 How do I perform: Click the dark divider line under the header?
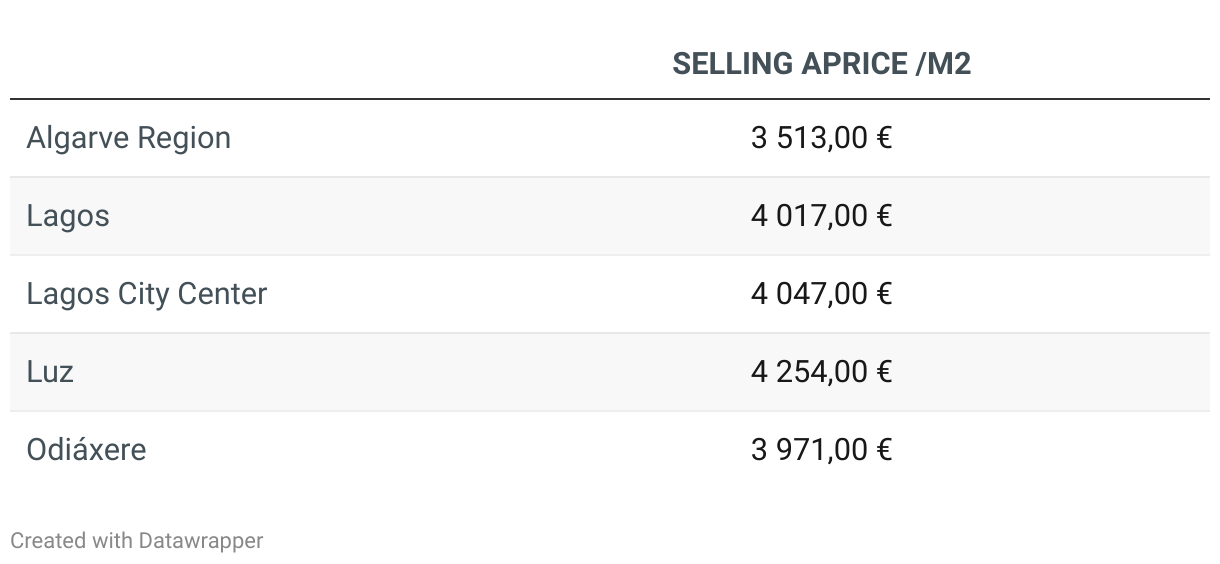click(x=610, y=99)
